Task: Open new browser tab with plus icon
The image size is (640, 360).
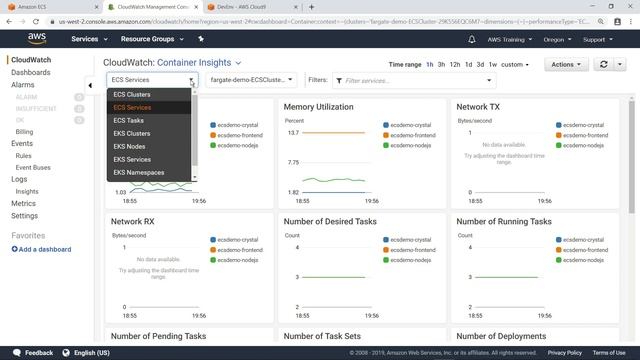Action: click(x=311, y=7)
